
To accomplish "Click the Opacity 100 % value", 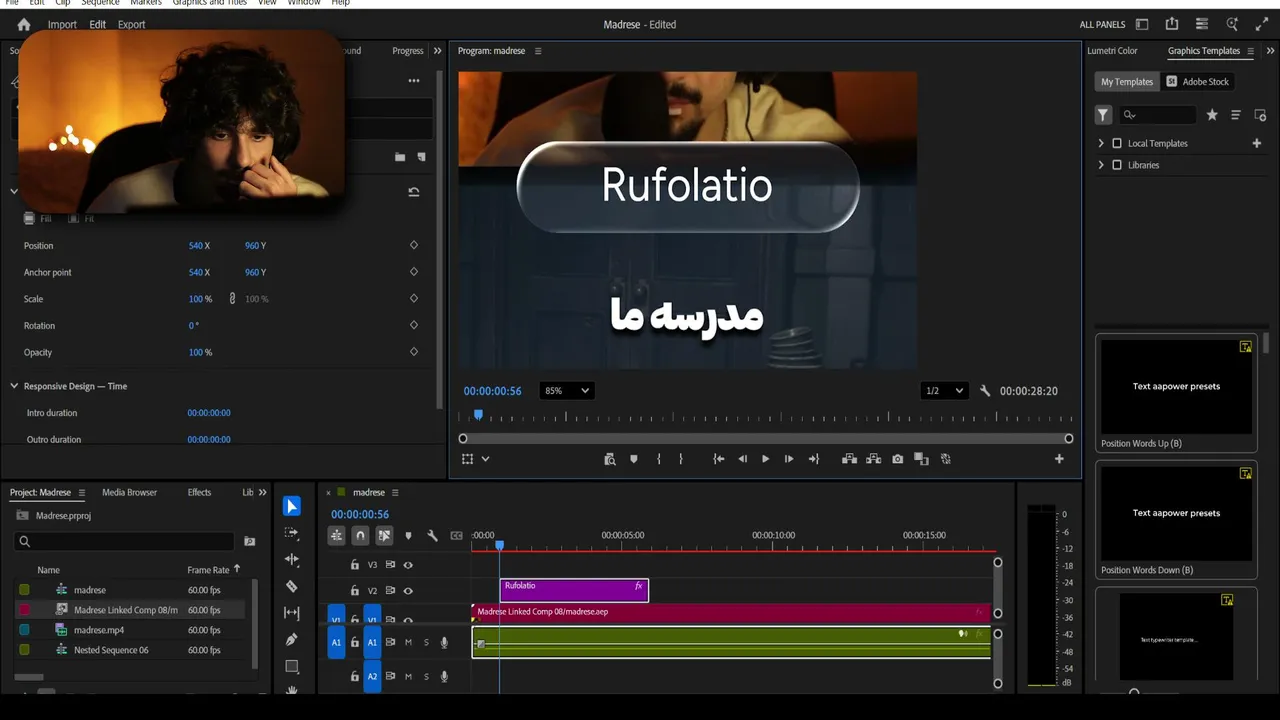I will (200, 352).
